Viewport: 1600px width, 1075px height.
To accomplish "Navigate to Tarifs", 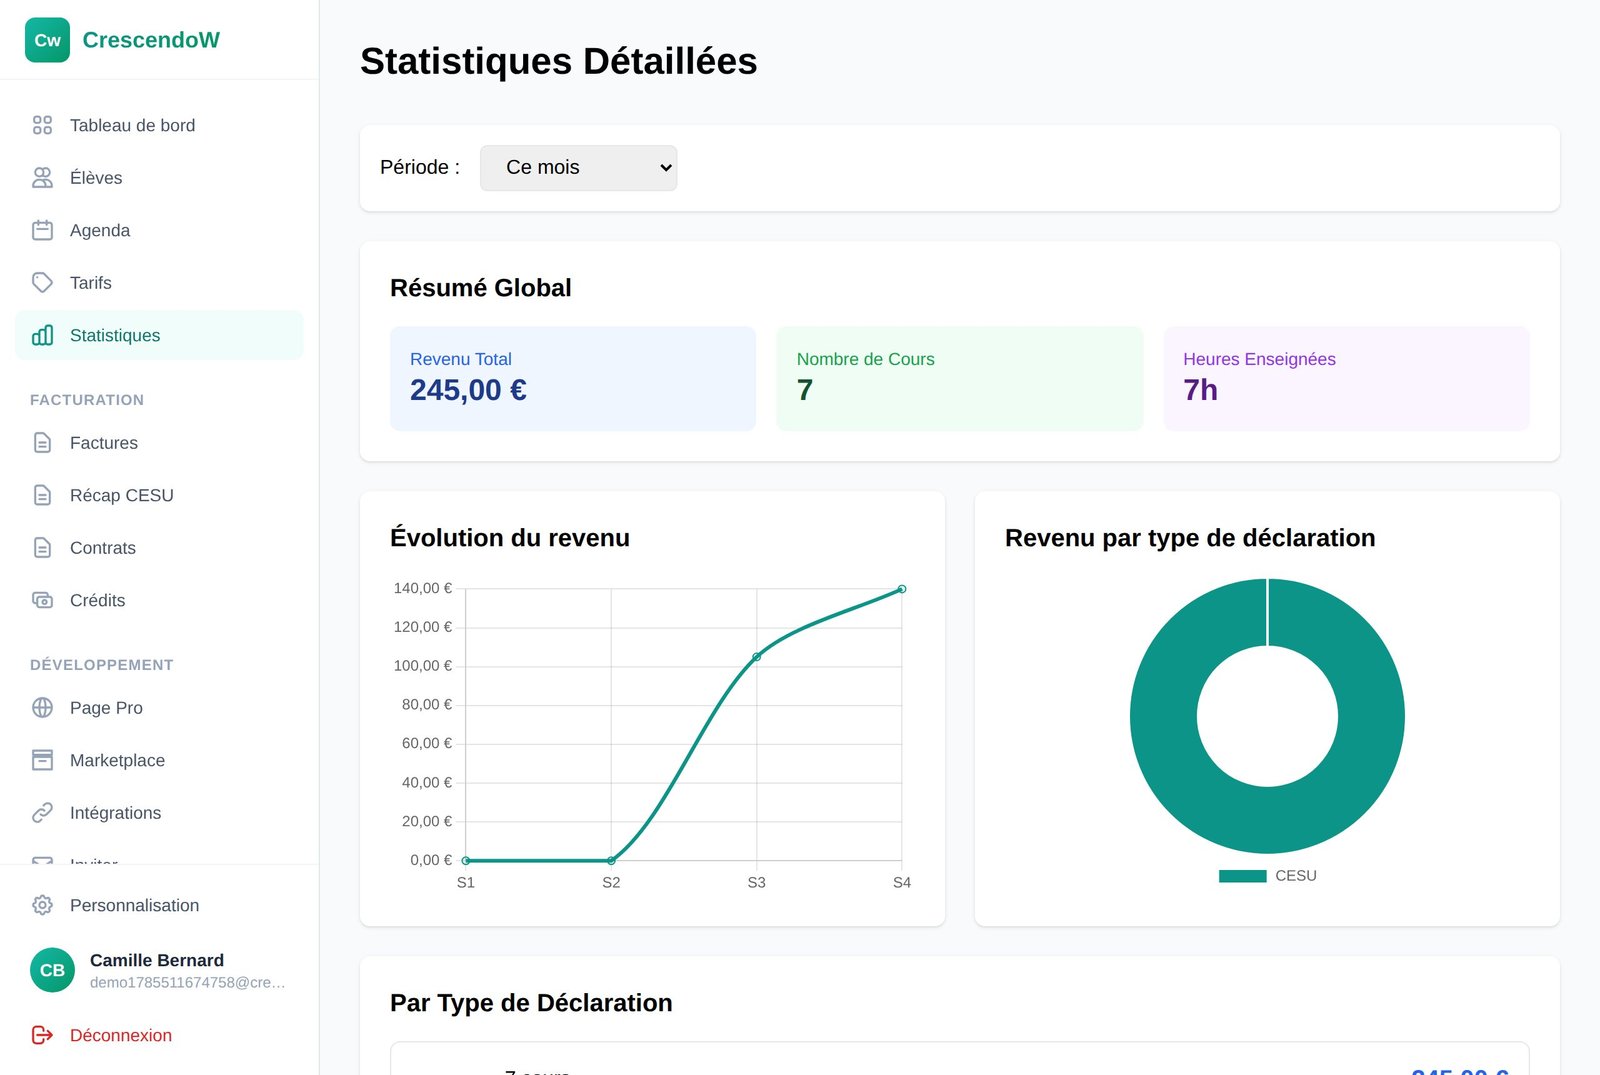I will (159, 283).
